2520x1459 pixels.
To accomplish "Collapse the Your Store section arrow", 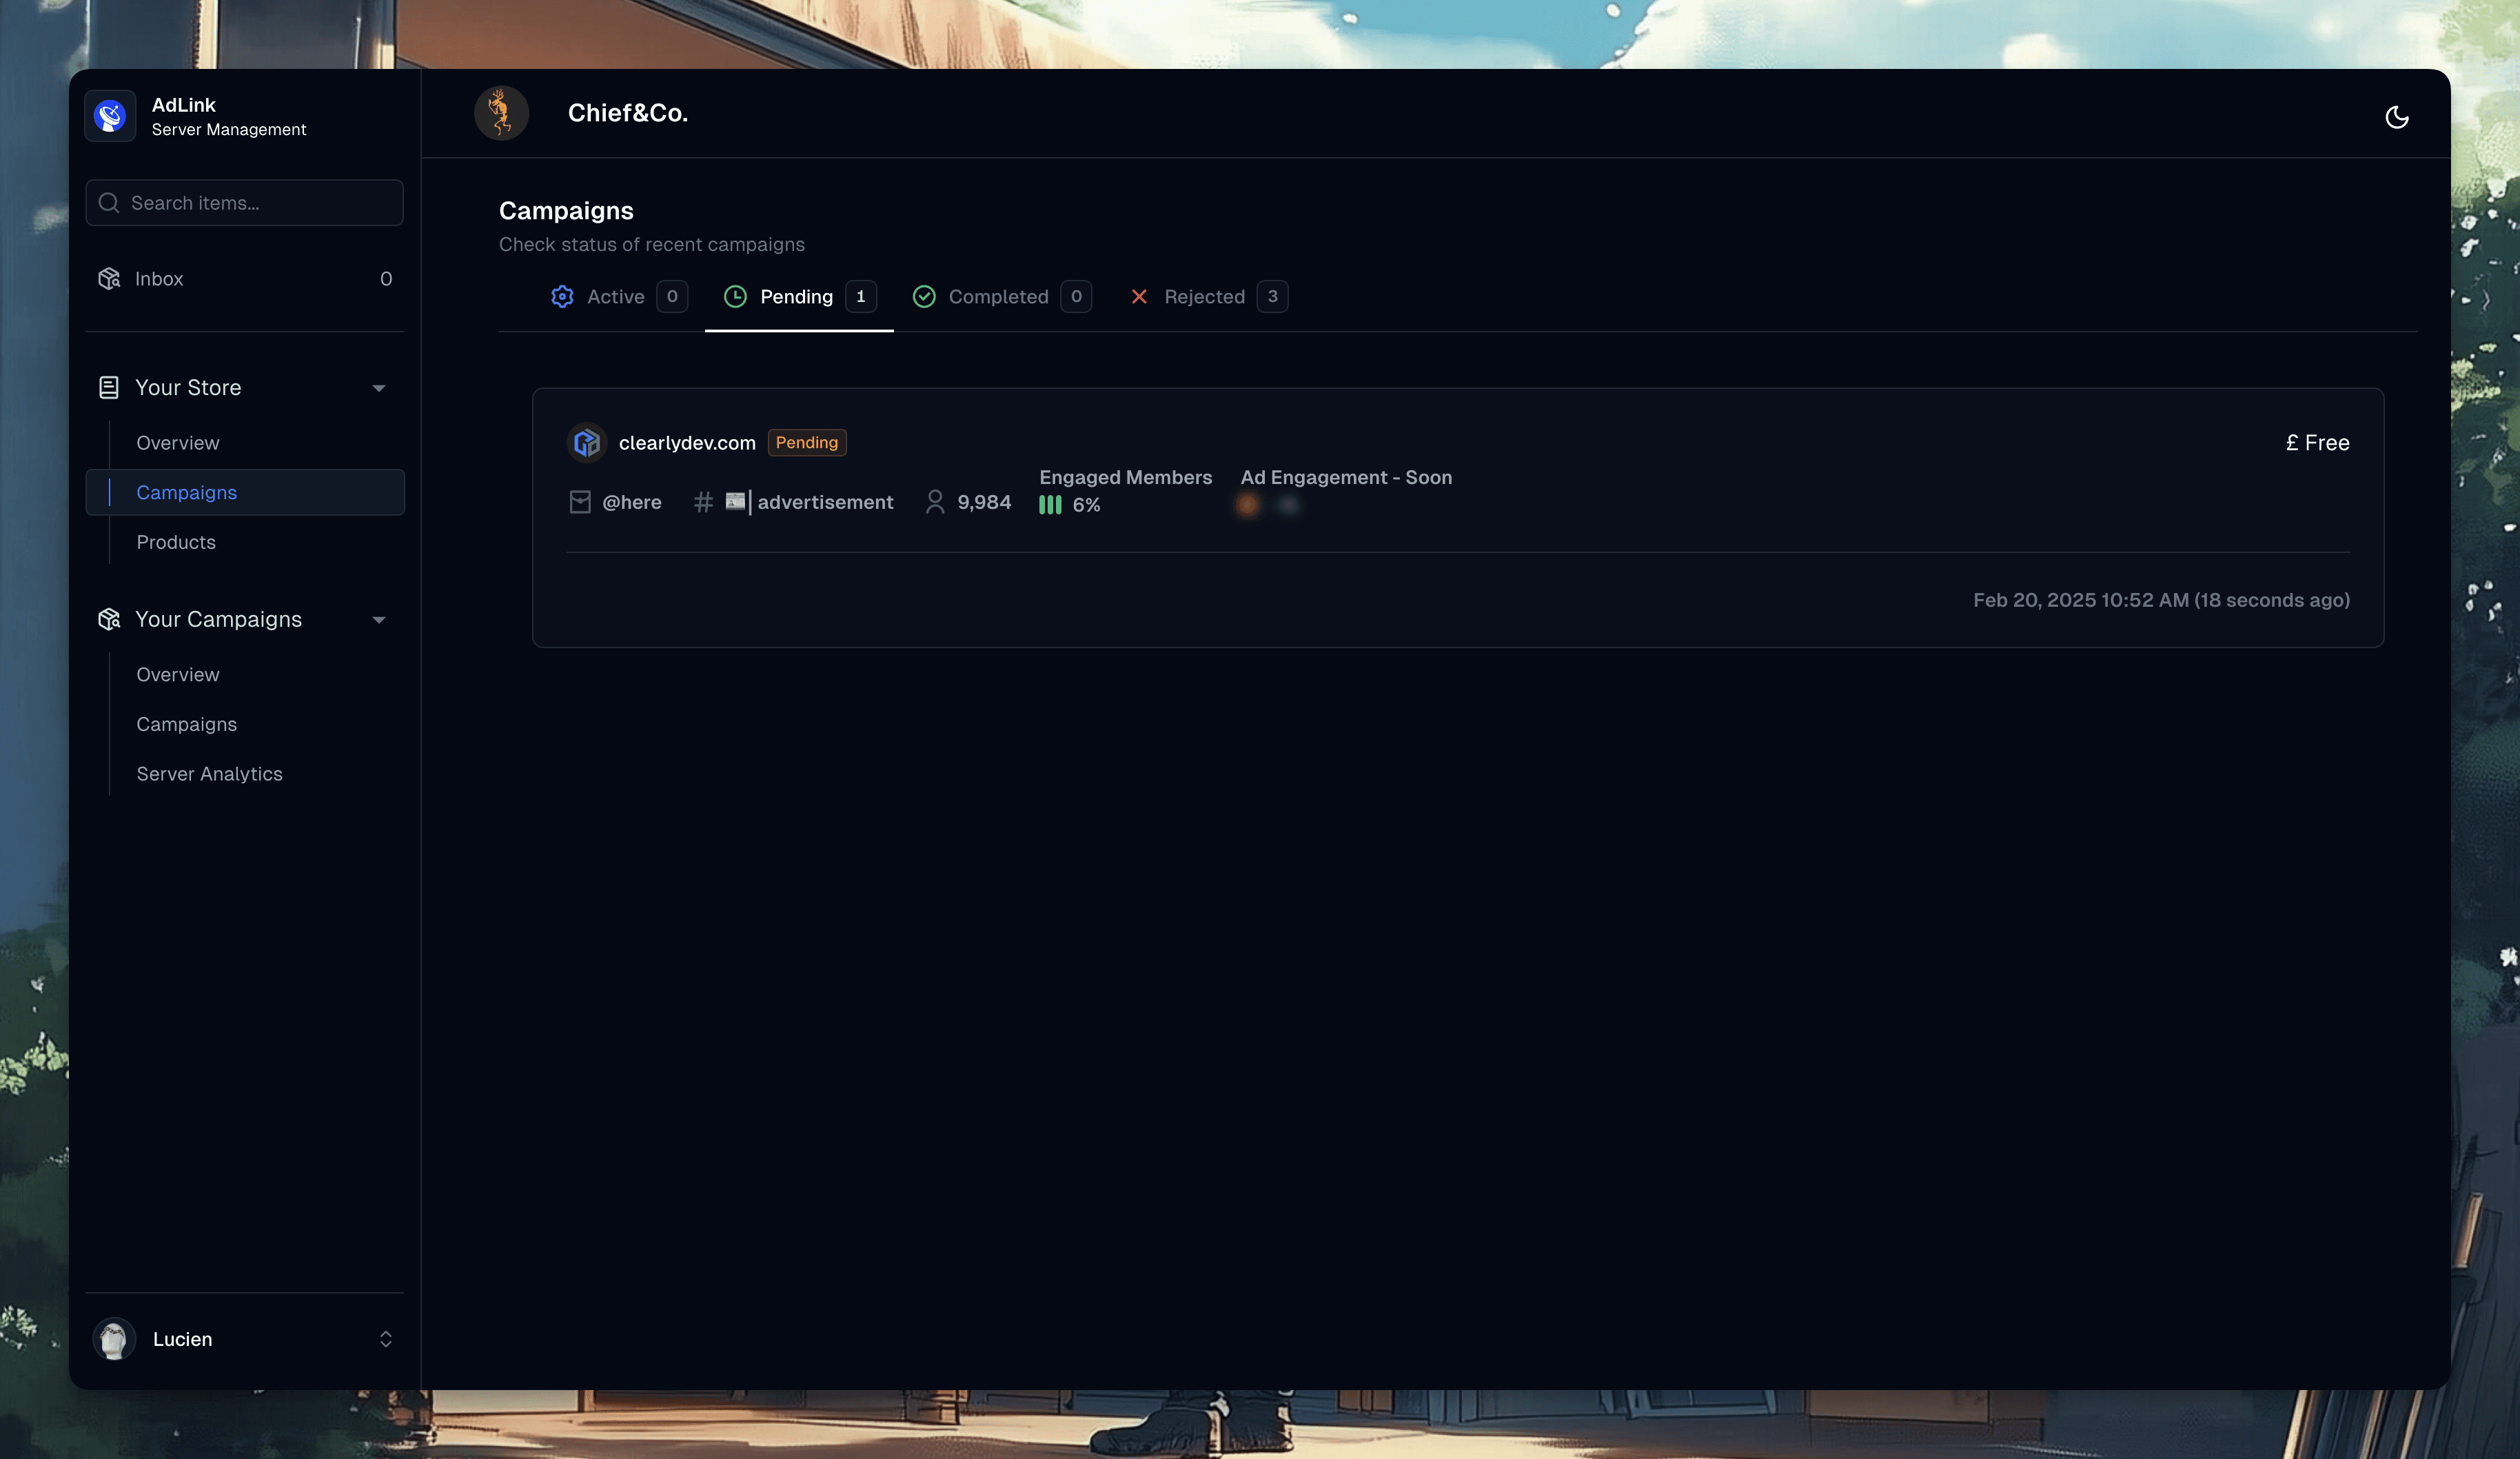I will [x=379, y=388].
